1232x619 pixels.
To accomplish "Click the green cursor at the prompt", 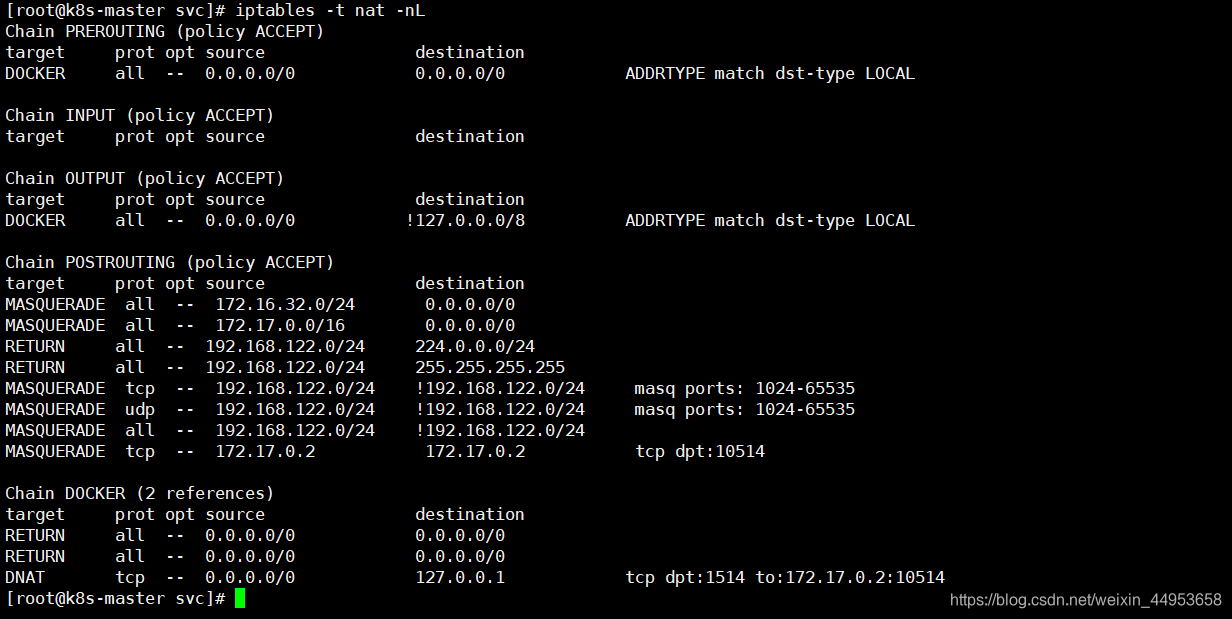I will [x=240, y=598].
